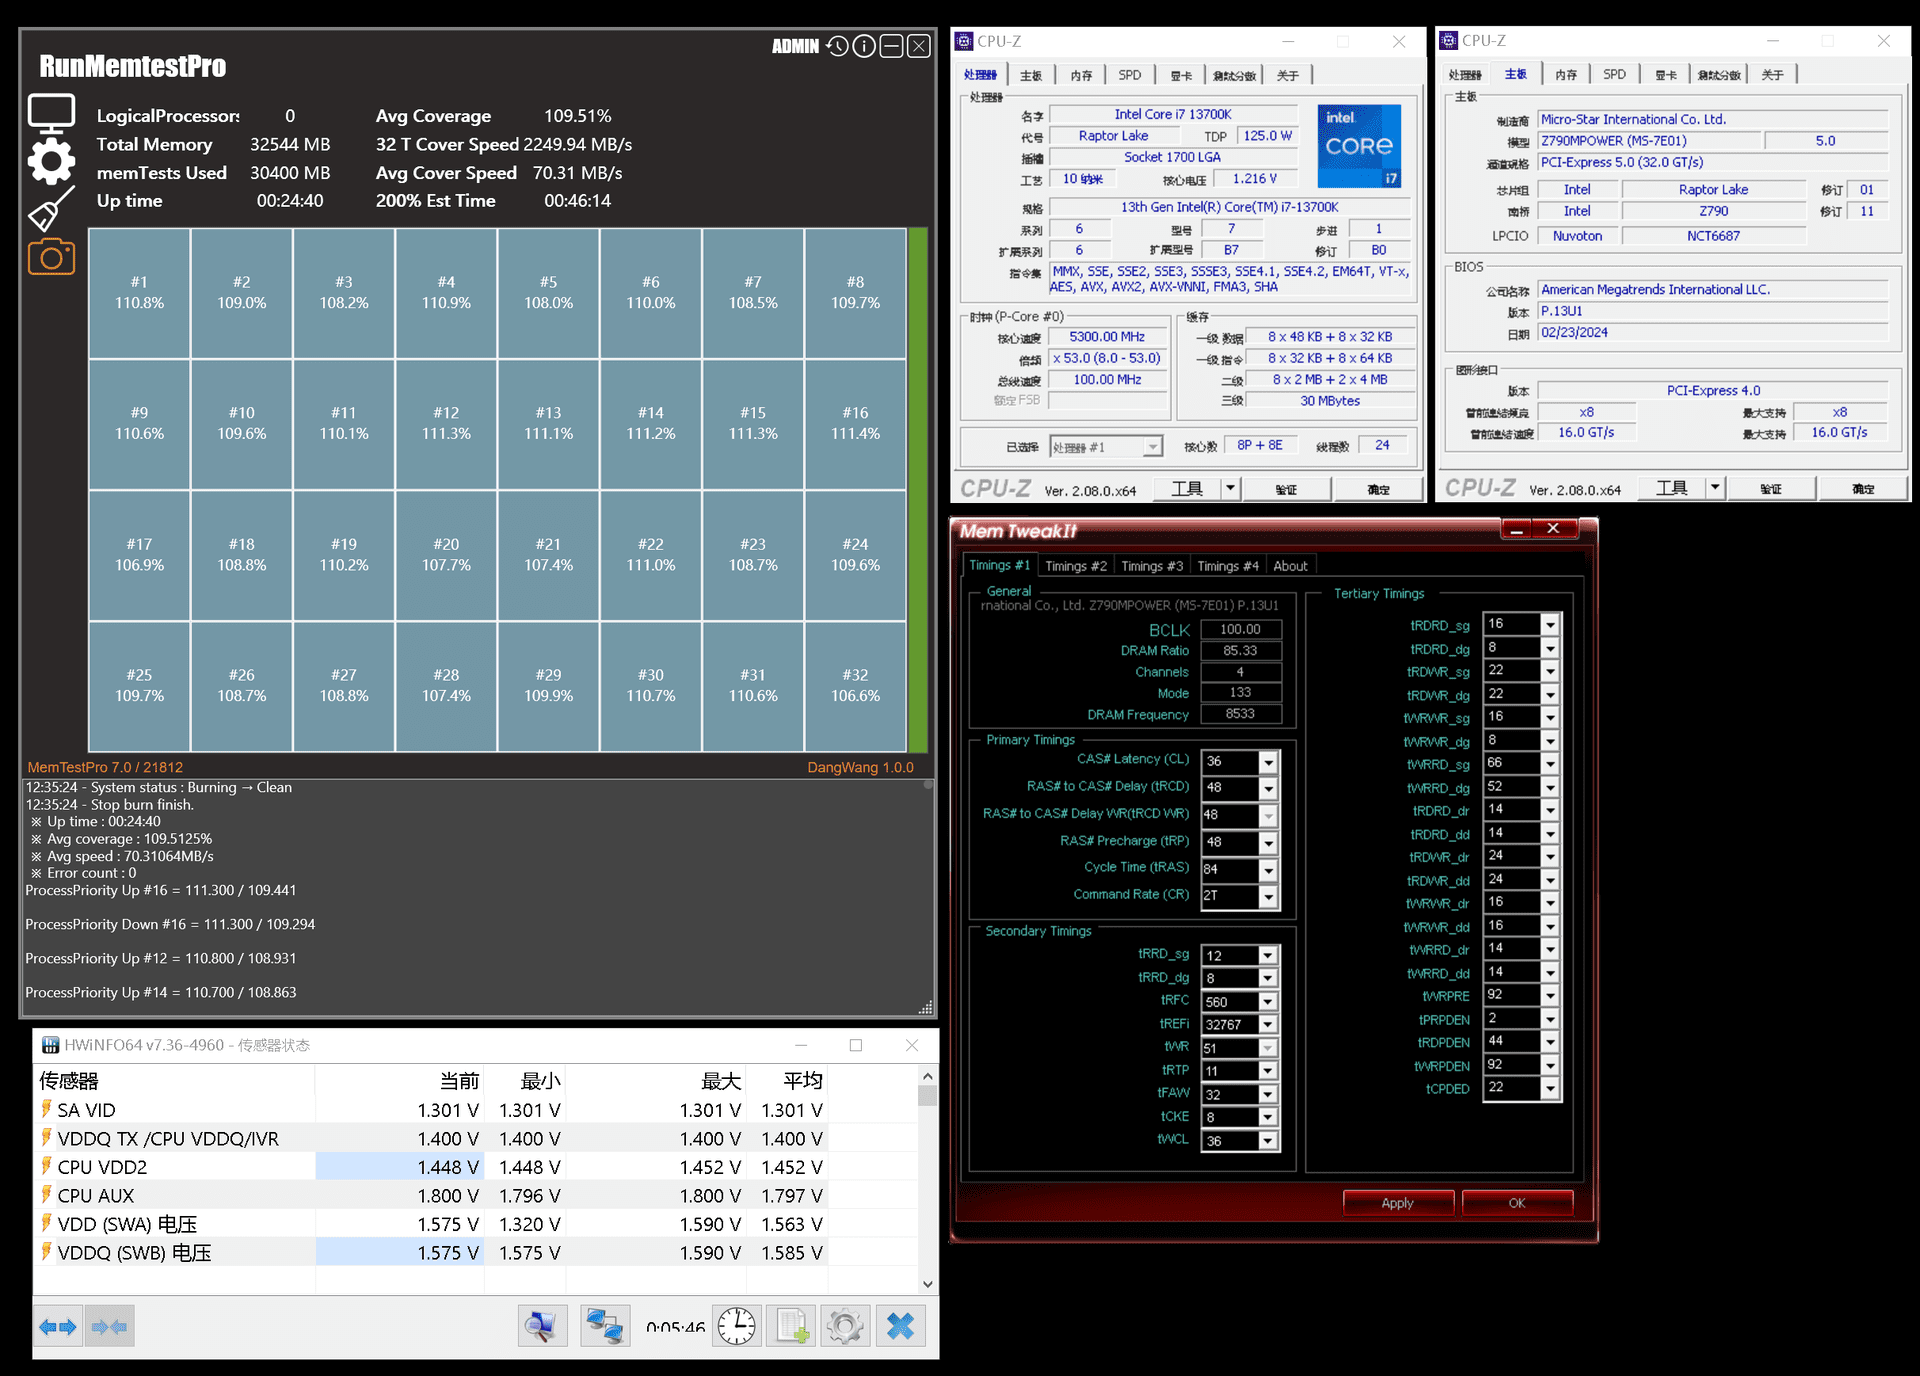Click the HWiNFO collapse arrows icon
The width and height of the screenshot is (1920, 1376).
[109, 1327]
